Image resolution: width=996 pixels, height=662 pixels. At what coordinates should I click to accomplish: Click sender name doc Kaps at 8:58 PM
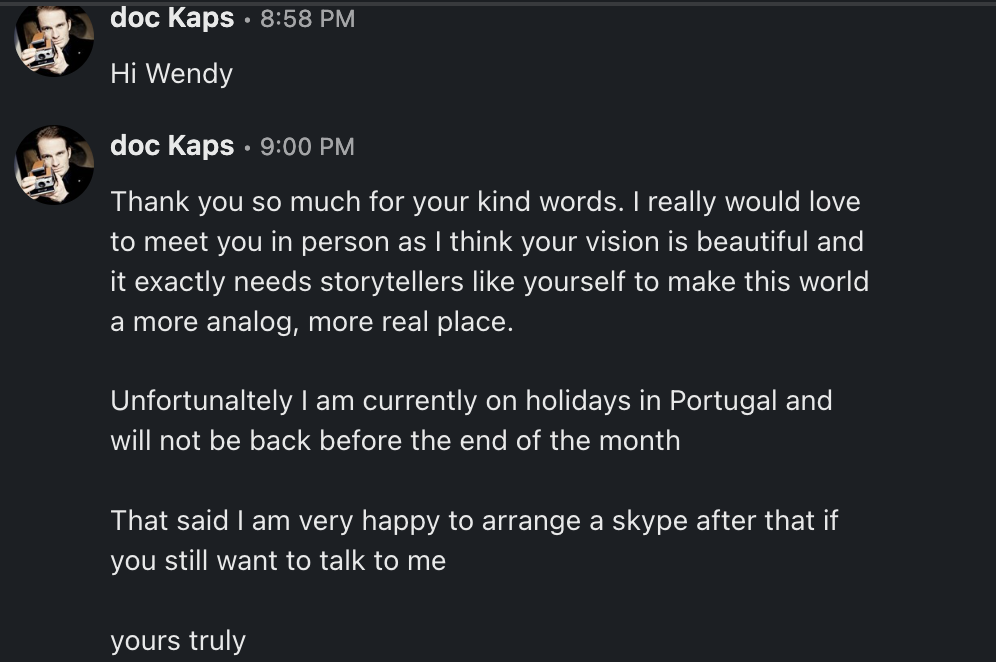point(172,18)
